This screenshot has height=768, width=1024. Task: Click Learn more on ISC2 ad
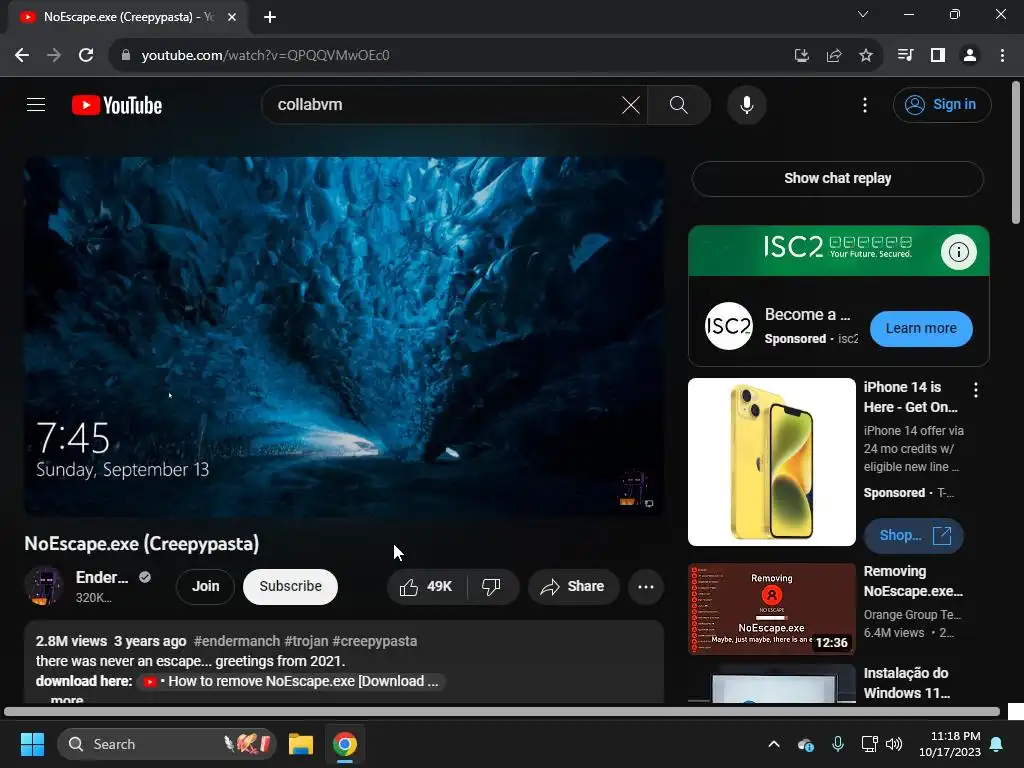point(921,328)
